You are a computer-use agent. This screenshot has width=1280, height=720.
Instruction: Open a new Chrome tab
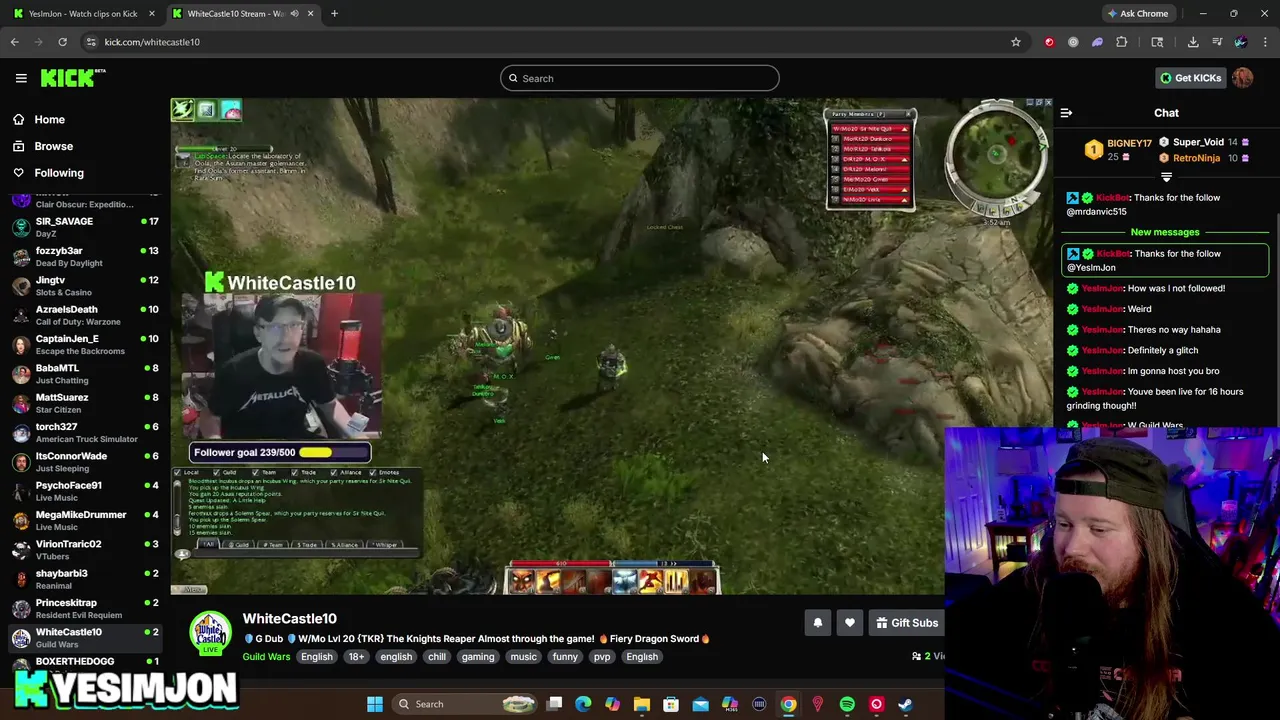point(334,14)
